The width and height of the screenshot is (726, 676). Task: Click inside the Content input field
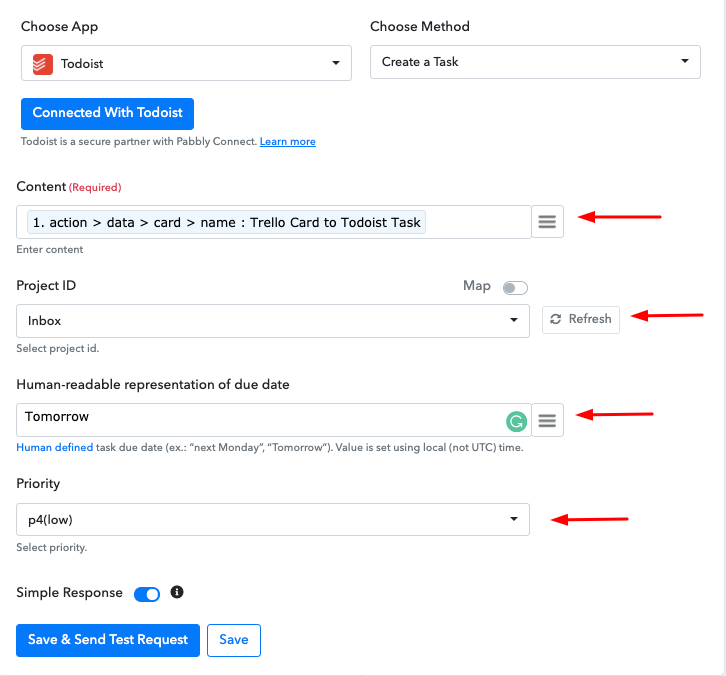click(x=274, y=222)
